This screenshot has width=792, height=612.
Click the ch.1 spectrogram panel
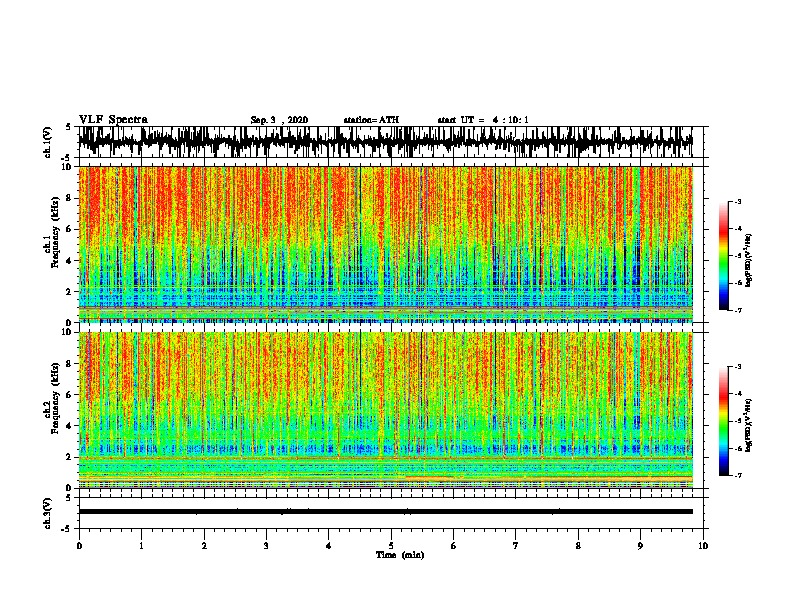point(385,244)
